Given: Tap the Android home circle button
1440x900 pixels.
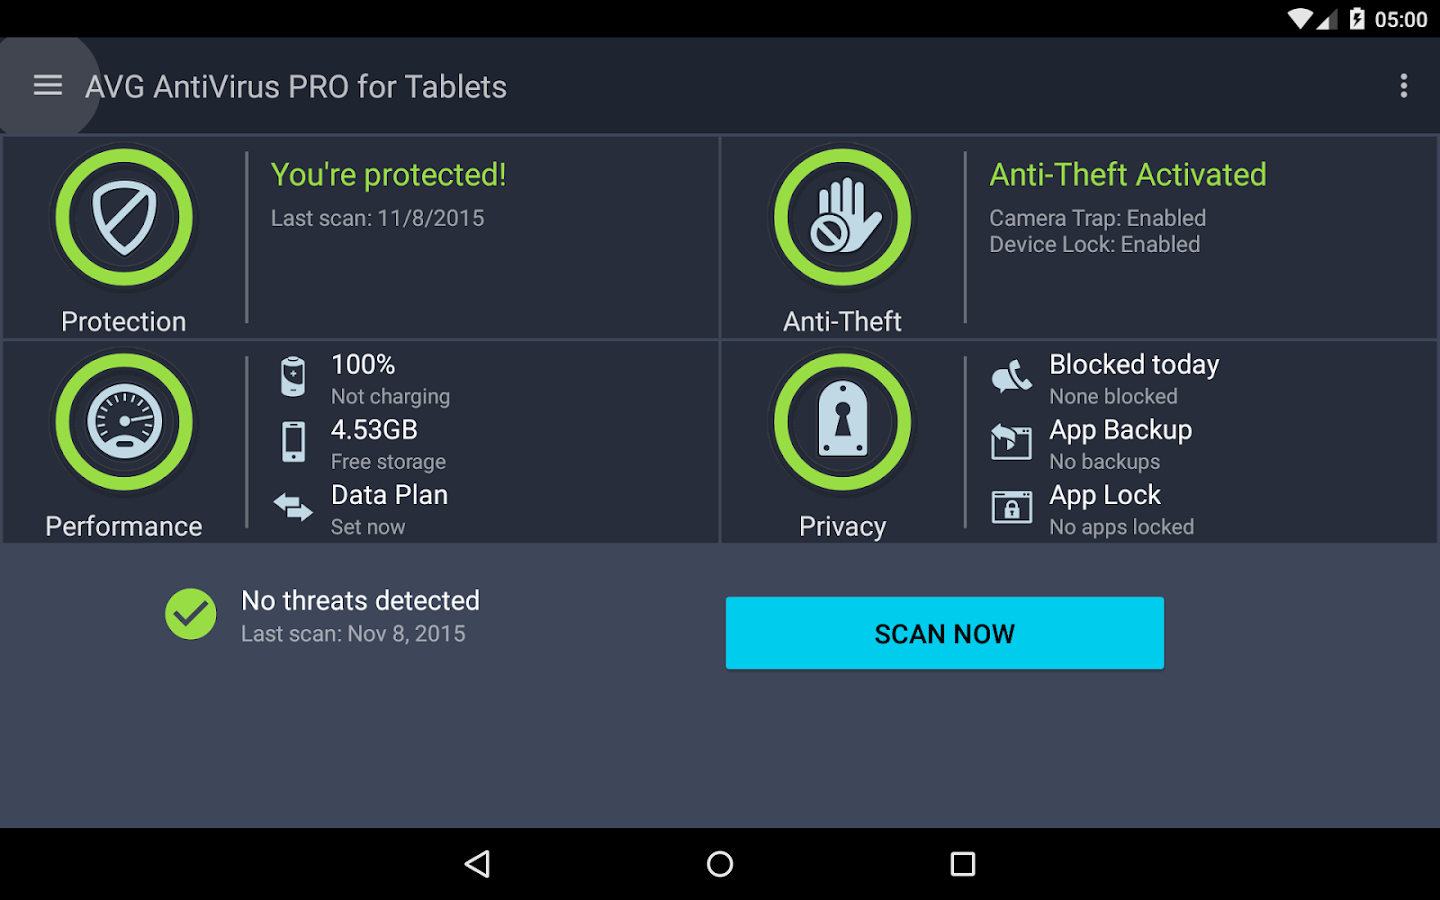Looking at the screenshot, I should click(x=720, y=864).
